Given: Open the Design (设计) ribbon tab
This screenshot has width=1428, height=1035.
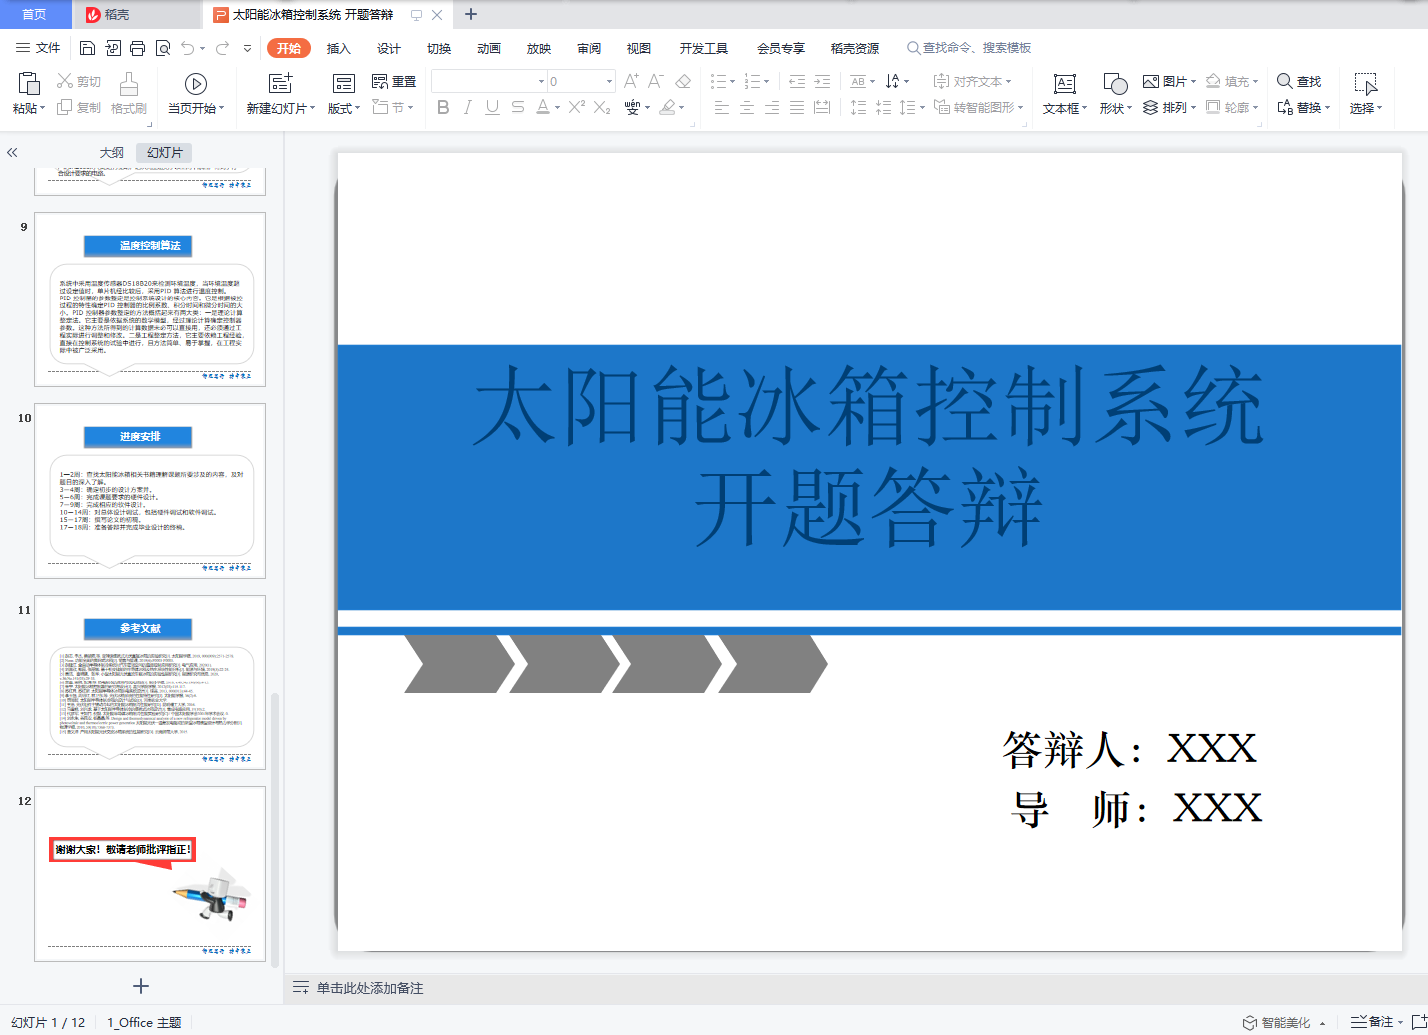Looking at the screenshot, I should pos(389,48).
